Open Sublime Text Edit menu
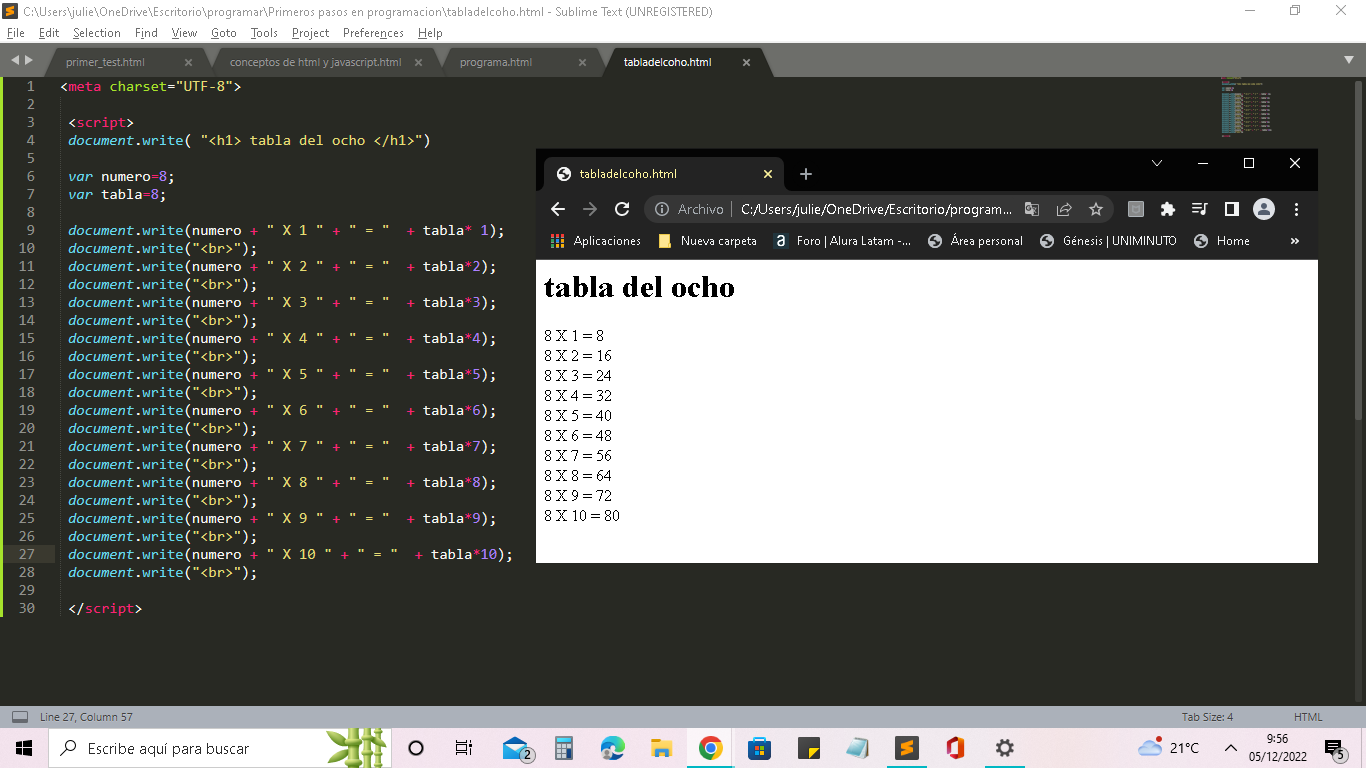The width and height of the screenshot is (1366, 768). coord(49,33)
